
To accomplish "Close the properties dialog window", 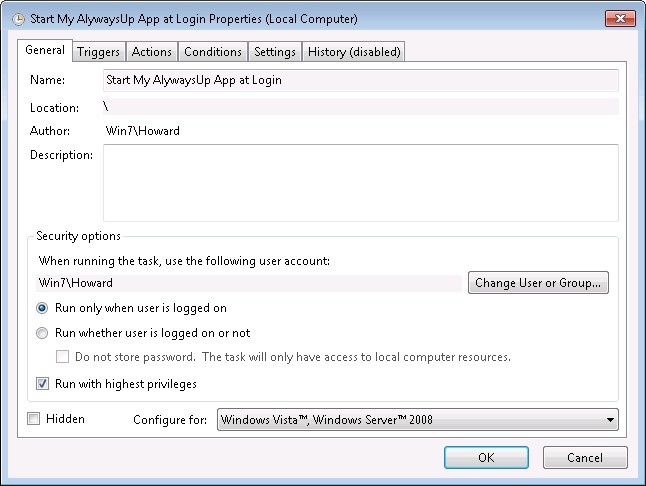I will click(620, 19).
